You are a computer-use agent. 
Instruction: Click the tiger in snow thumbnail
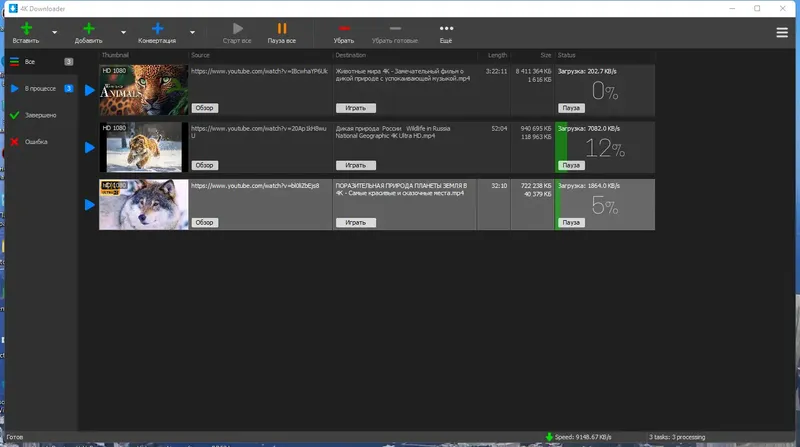click(143, 147)
